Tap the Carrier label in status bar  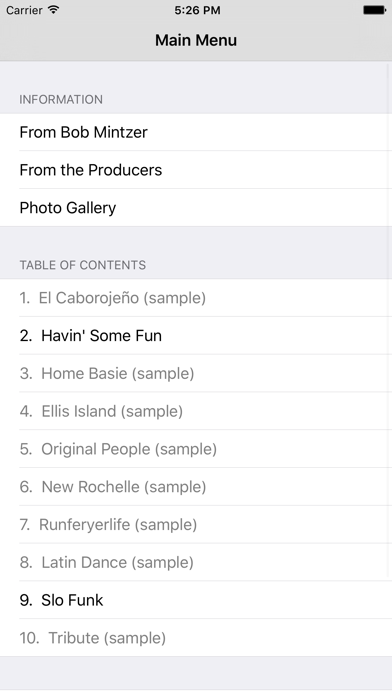[24, 10]
